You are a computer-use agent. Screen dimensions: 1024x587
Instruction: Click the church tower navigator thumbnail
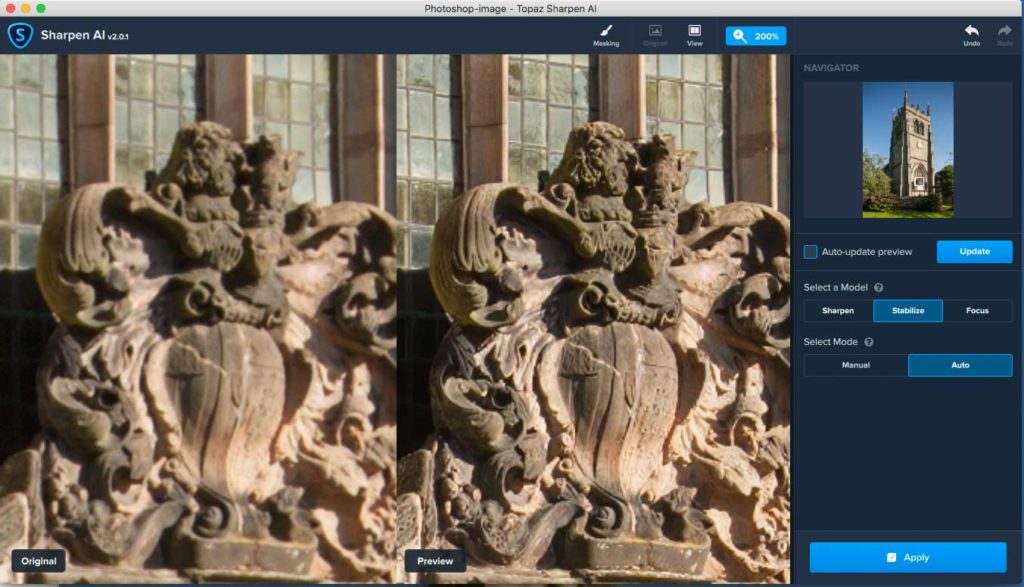[908, 150]
